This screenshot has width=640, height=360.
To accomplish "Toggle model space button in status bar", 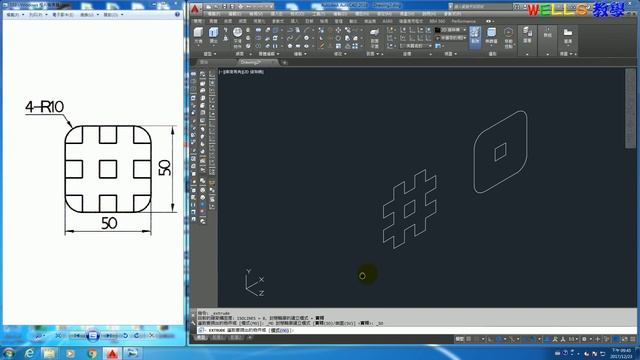I will [x=460, y=339].
